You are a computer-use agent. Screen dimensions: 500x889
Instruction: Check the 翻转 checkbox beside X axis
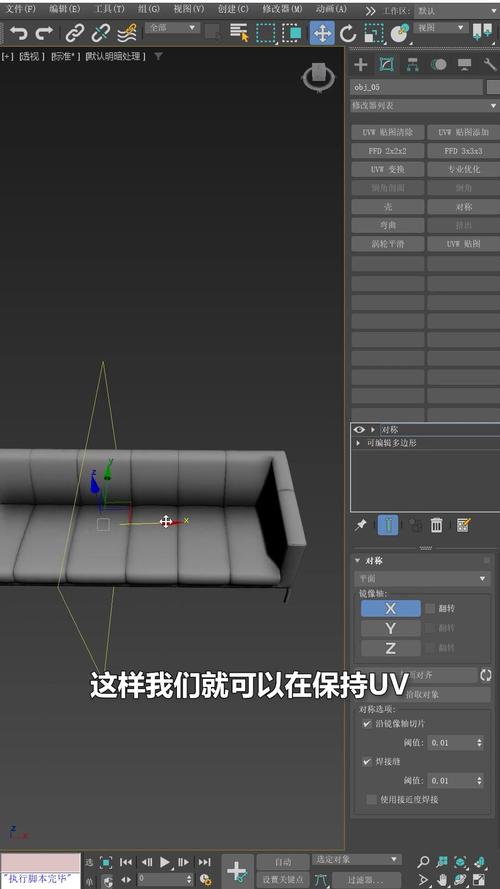click(x=430, y=608)
